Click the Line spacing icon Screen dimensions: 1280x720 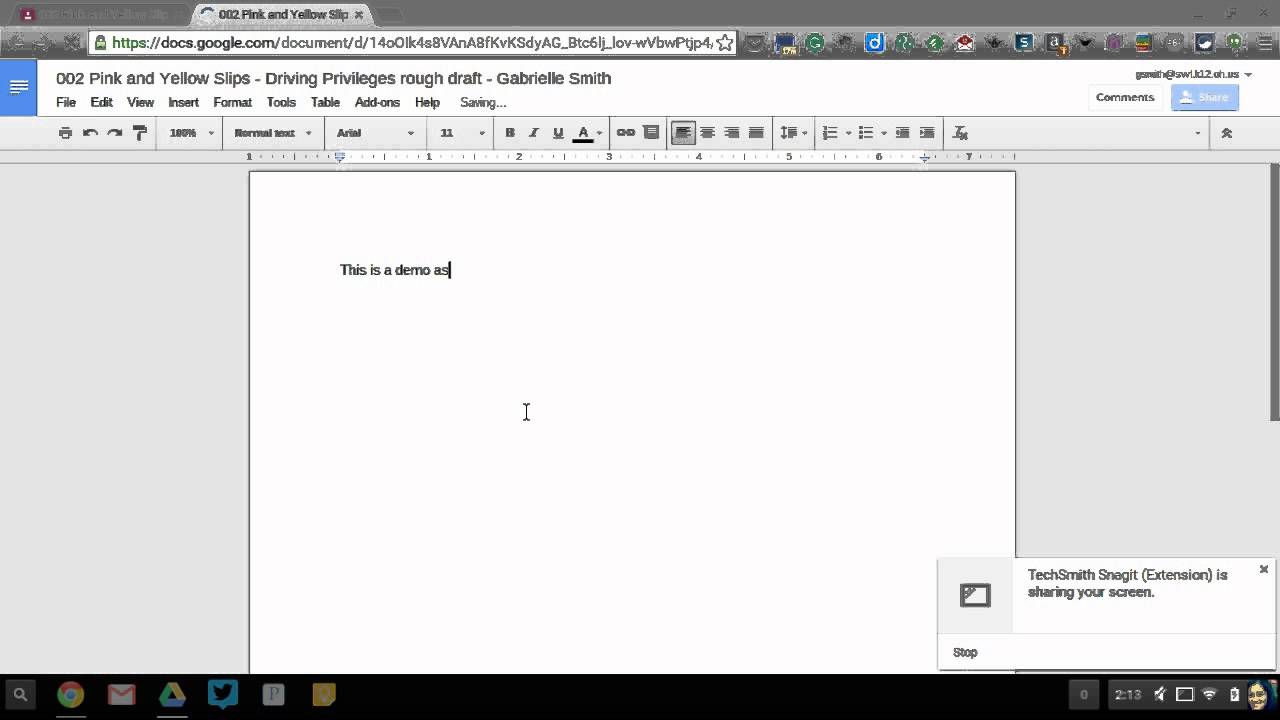(x=789, y=133)
